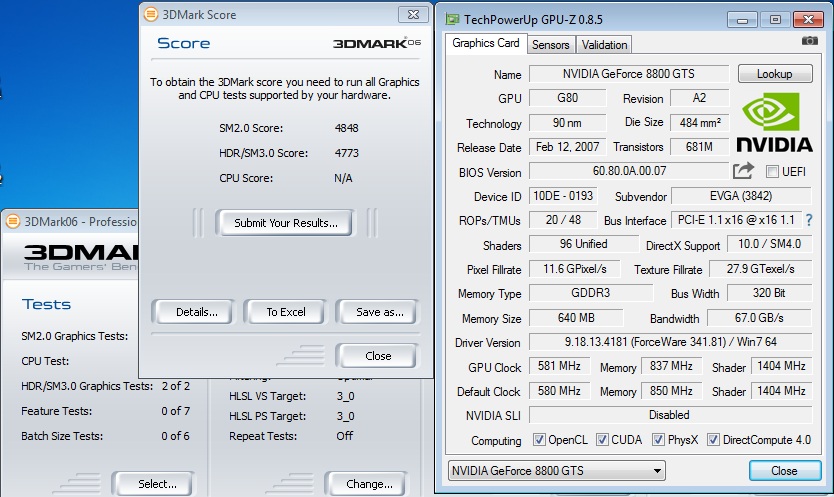The image size is (834, 497).
Task: Toggle the DirectCompute 4.0 checkbox
Action: 713,440
